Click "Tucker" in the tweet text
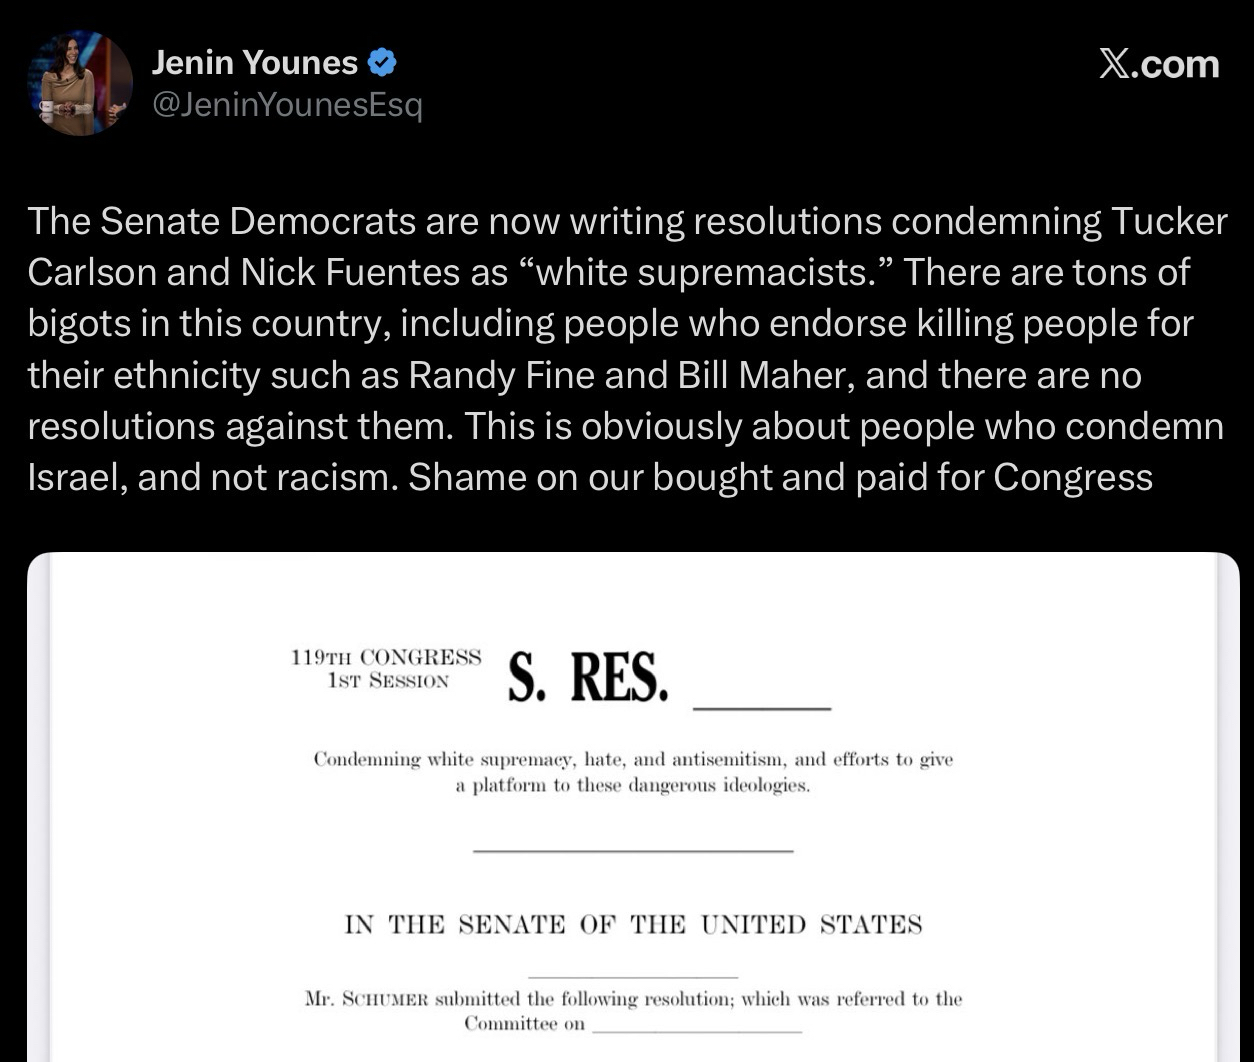The image size is (1254, 1062). [1168, 221]
